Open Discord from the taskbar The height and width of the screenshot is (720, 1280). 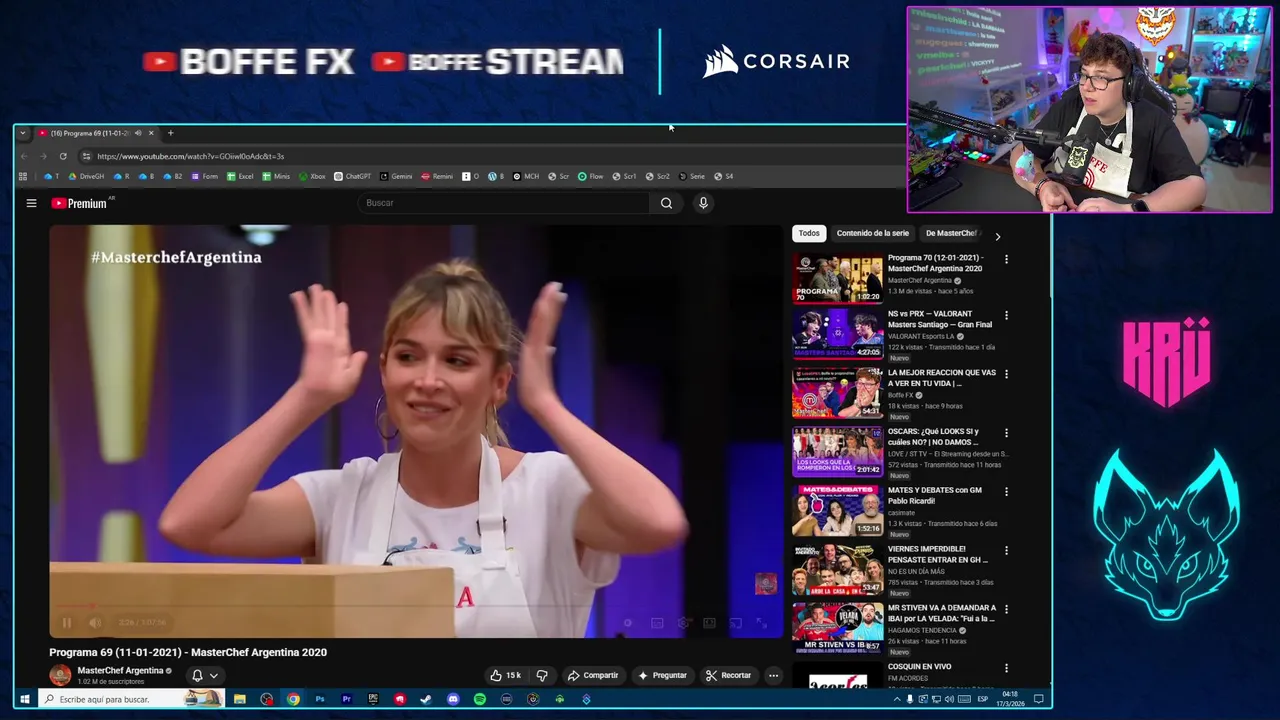pos(453,699)
